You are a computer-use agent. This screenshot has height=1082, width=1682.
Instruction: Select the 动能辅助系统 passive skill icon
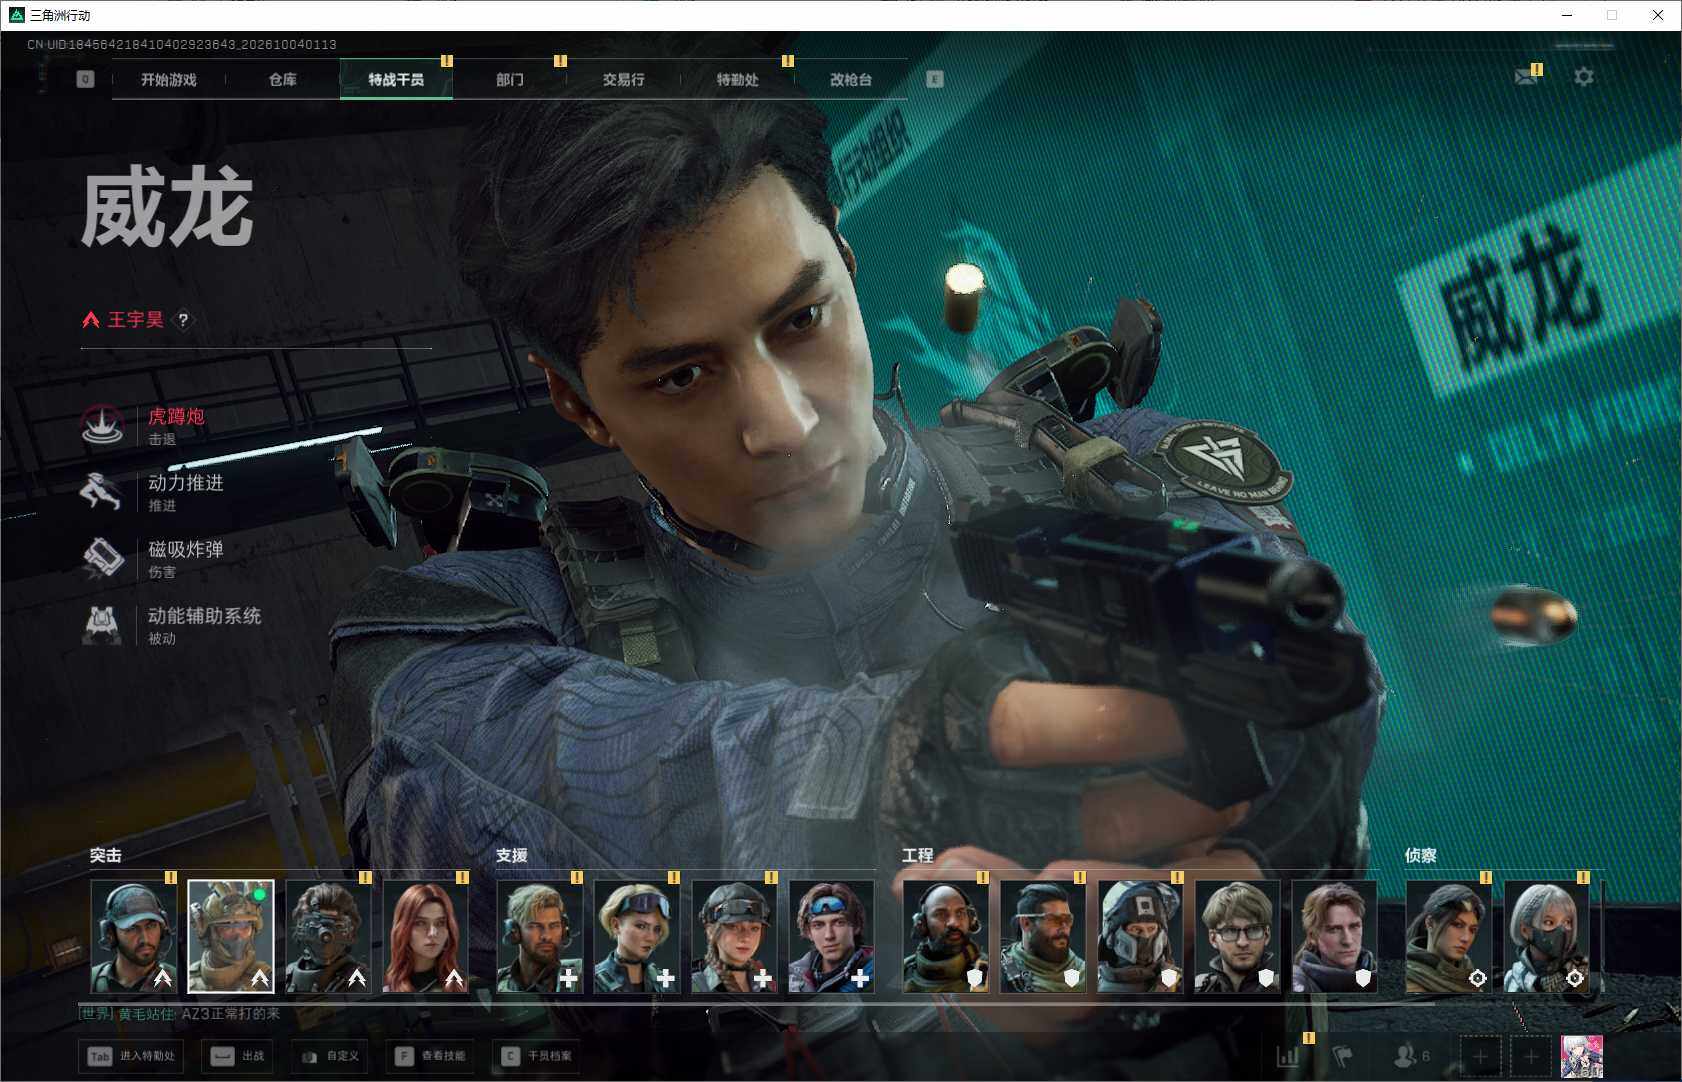(x=102, y=625)
